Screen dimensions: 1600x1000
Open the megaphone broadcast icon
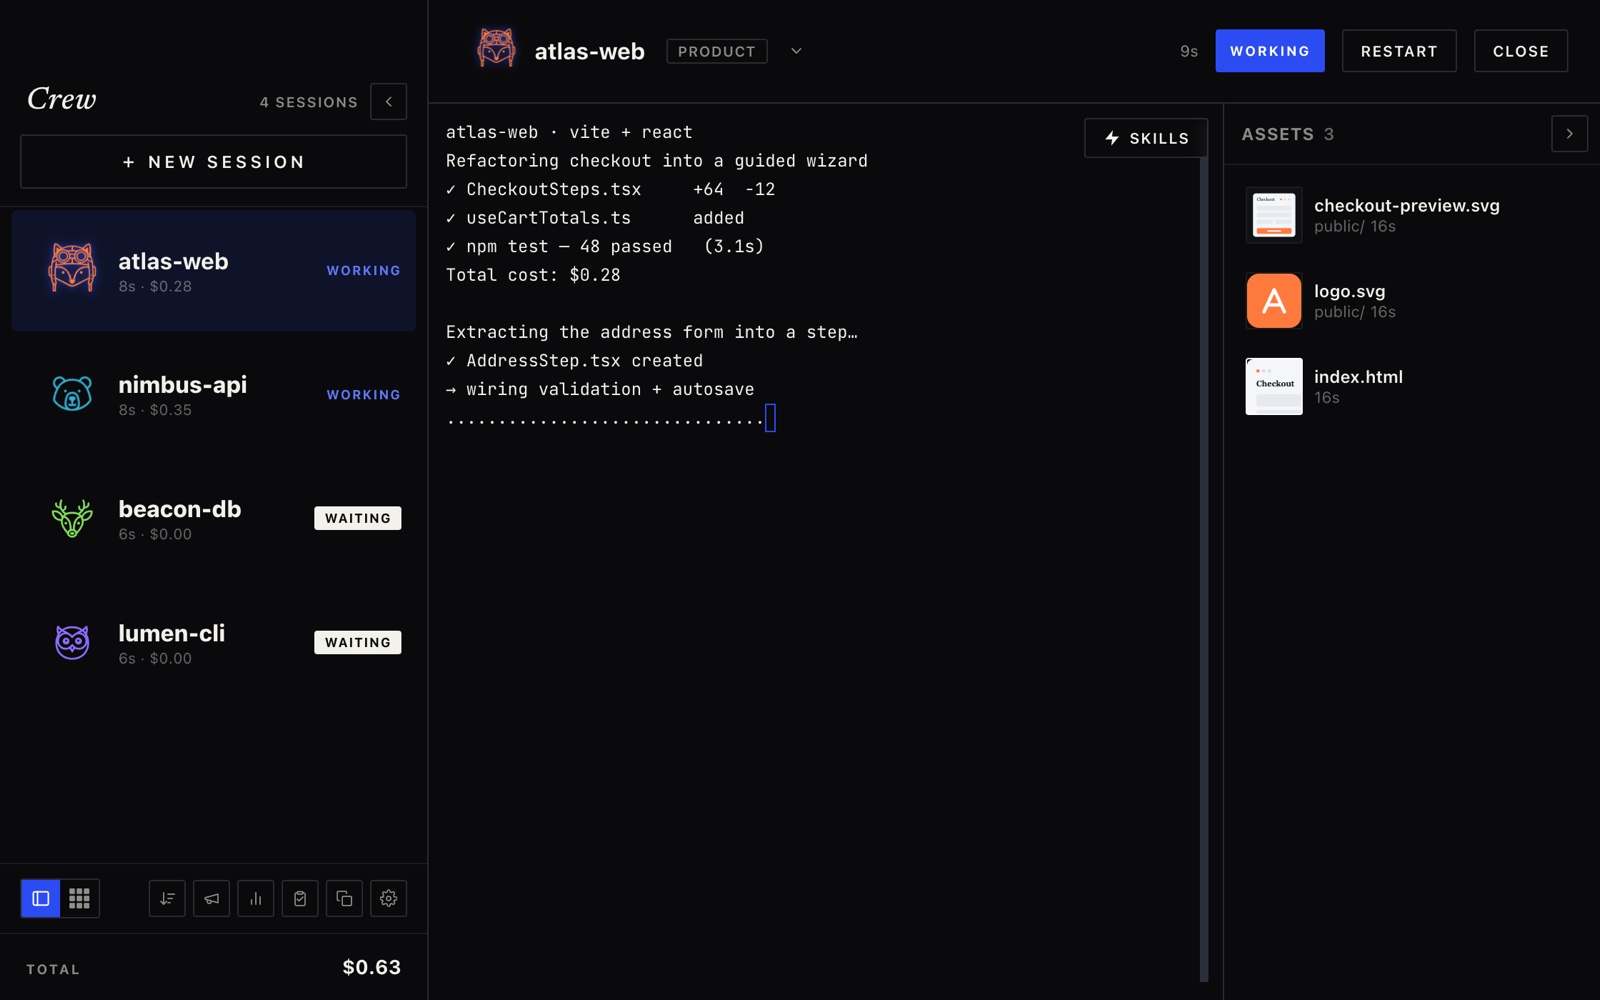point(211,898)
